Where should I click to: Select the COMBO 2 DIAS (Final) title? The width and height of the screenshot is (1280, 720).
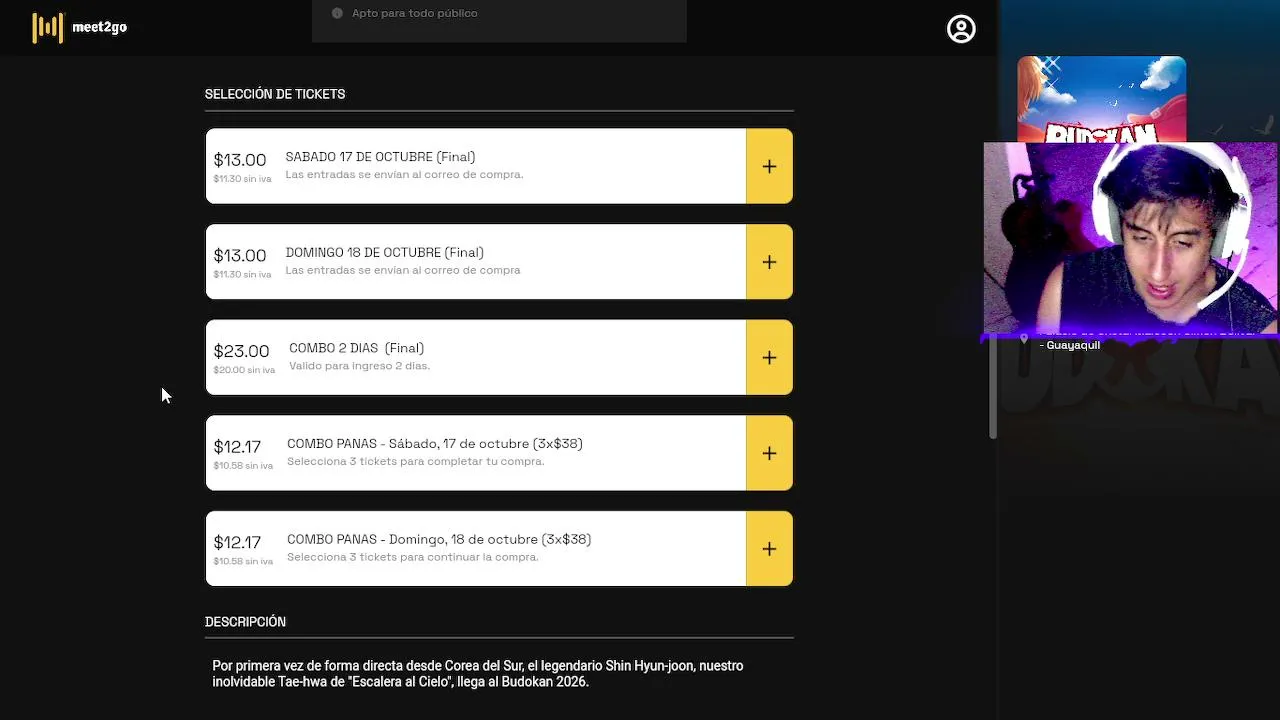coord(356,348)
